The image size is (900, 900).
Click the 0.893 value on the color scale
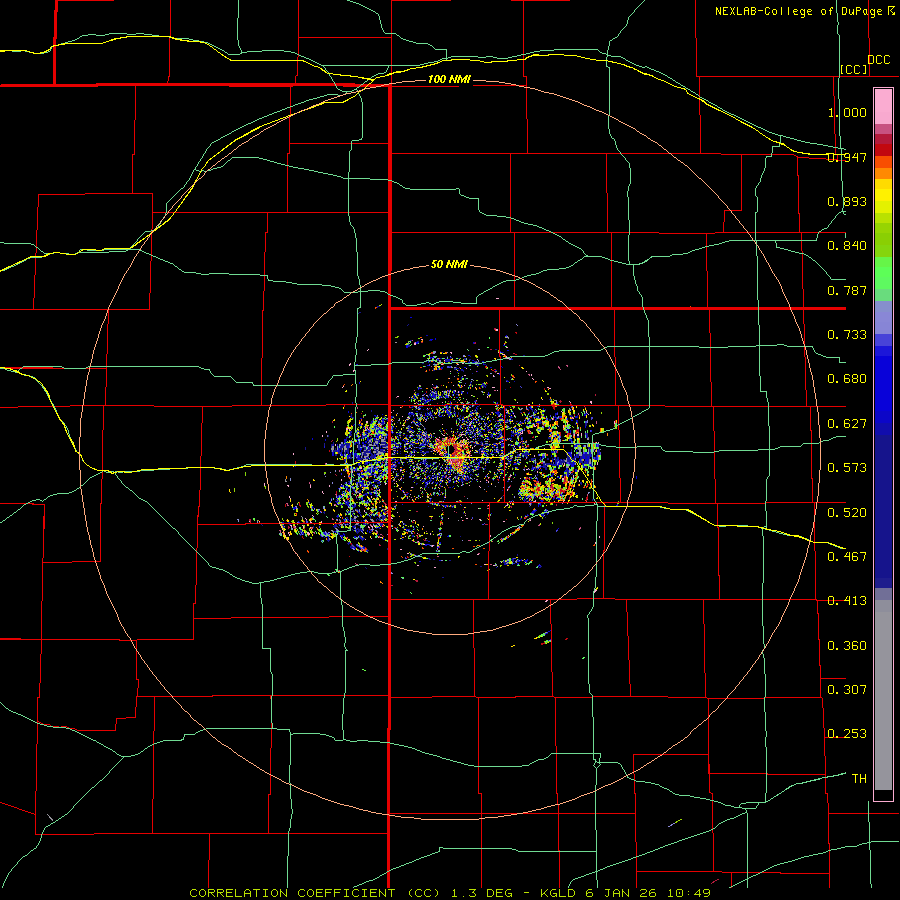point(847,201)
